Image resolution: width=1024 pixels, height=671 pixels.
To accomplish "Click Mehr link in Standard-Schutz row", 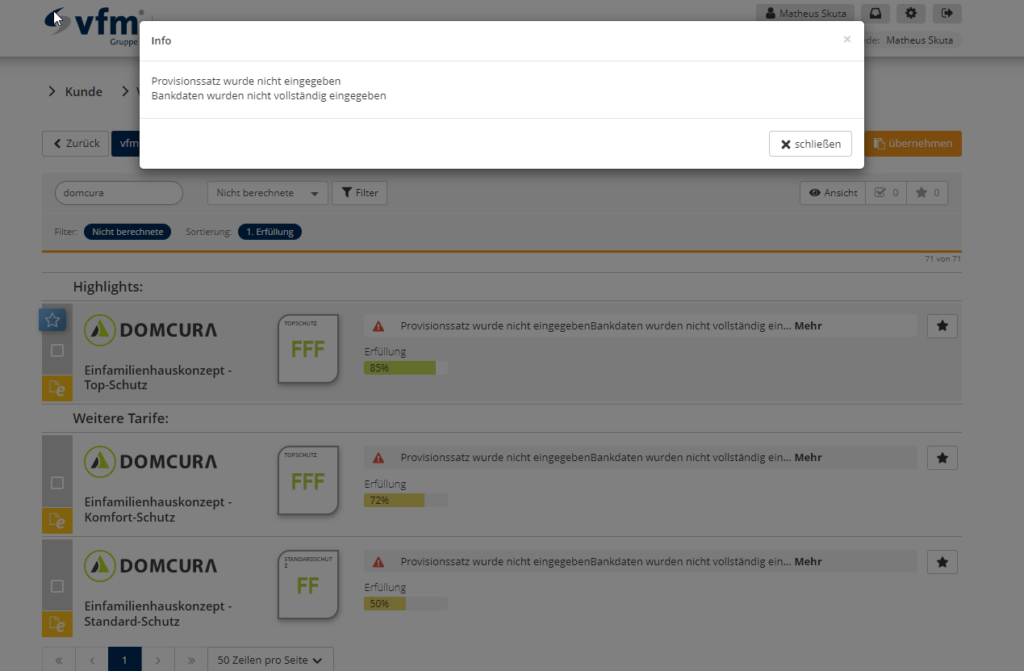I will [x=808, y=562].
